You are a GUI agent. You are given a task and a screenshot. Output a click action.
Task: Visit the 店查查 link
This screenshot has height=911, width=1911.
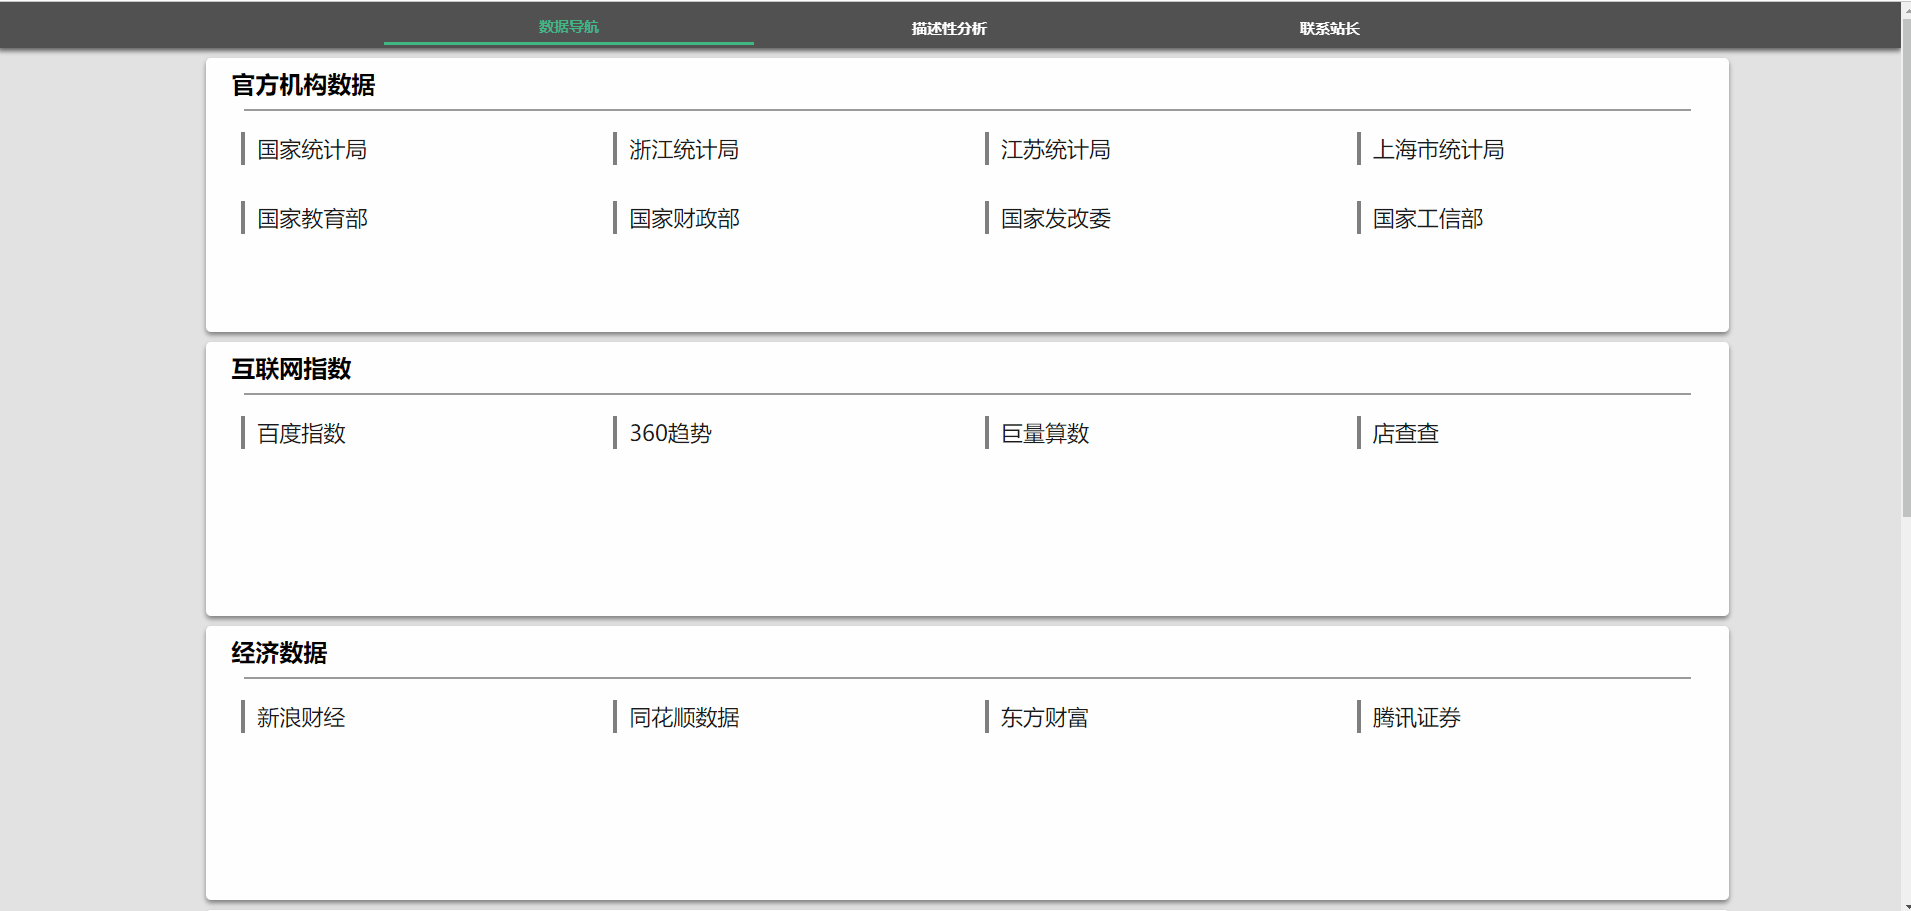coord(1405,434)
